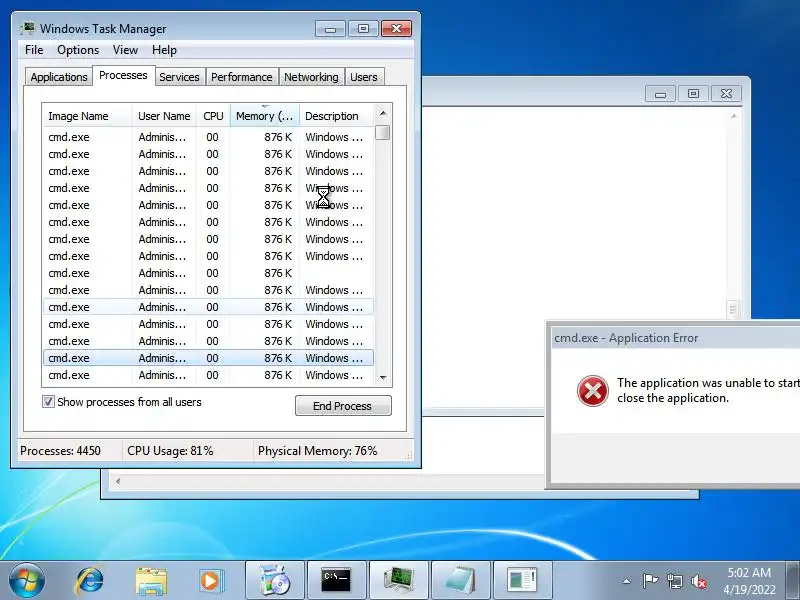This screenshot has height=600, width=800.
Task: Switch to the Applications tab
Action: (59, 77)
